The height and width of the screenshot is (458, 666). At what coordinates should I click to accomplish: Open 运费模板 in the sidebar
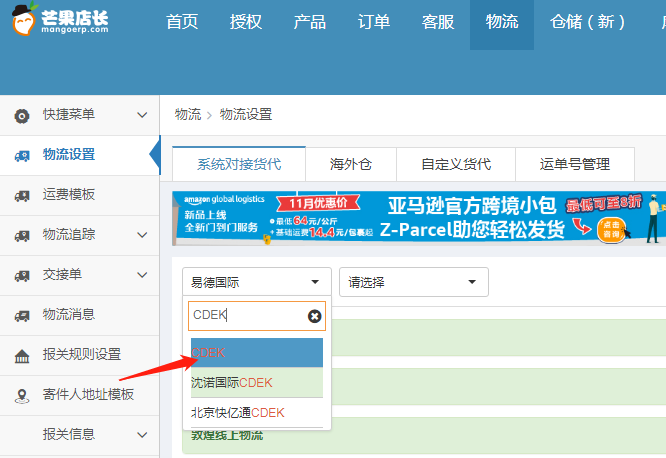click(79, 195)
